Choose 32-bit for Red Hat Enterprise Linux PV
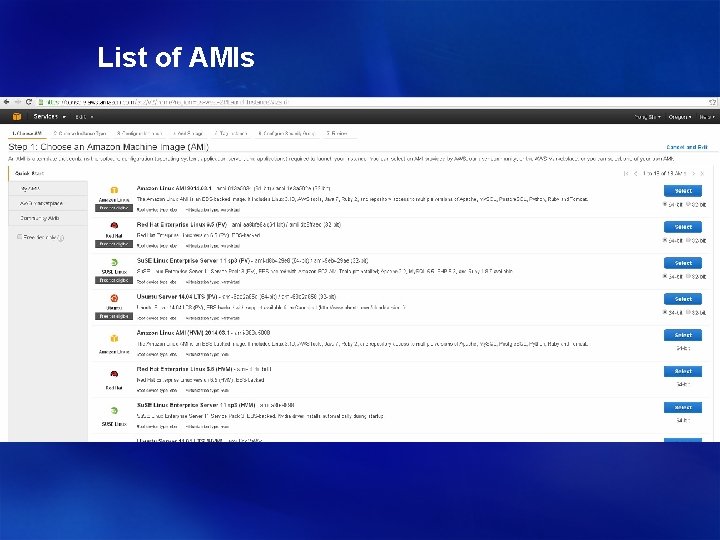Image resolution: width=720 pixels, height=540 pixels. (x=688, y=240)
